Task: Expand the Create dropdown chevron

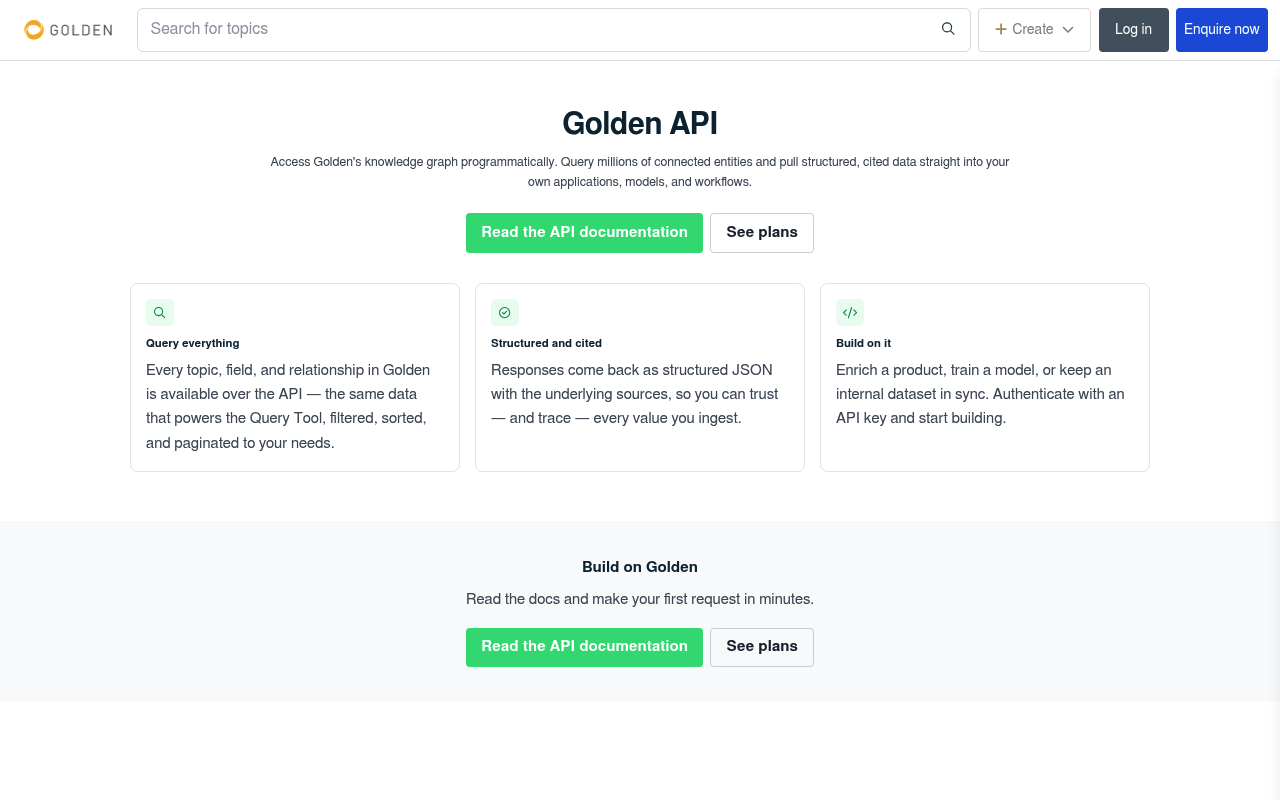Action: click(1068, 30)
